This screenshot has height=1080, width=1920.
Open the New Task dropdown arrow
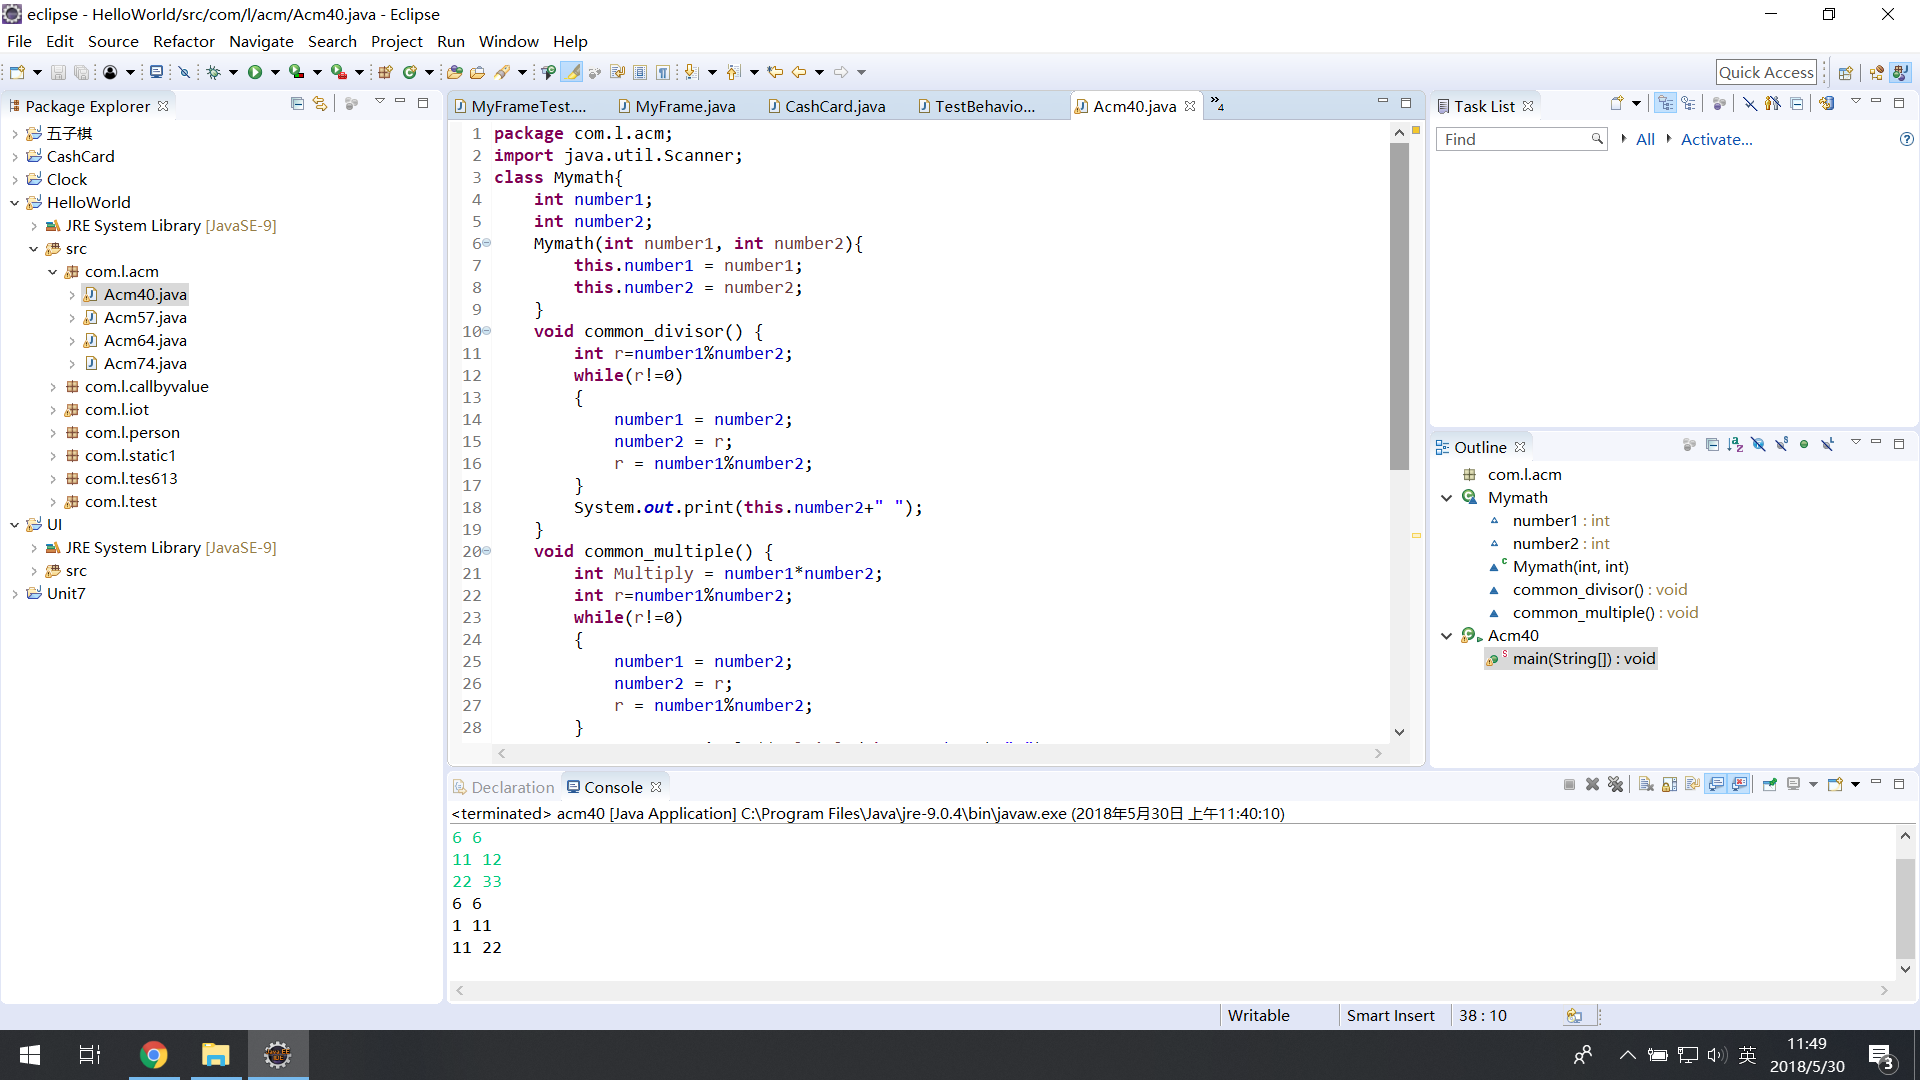pyautogui.click(x=1636, y=103)
